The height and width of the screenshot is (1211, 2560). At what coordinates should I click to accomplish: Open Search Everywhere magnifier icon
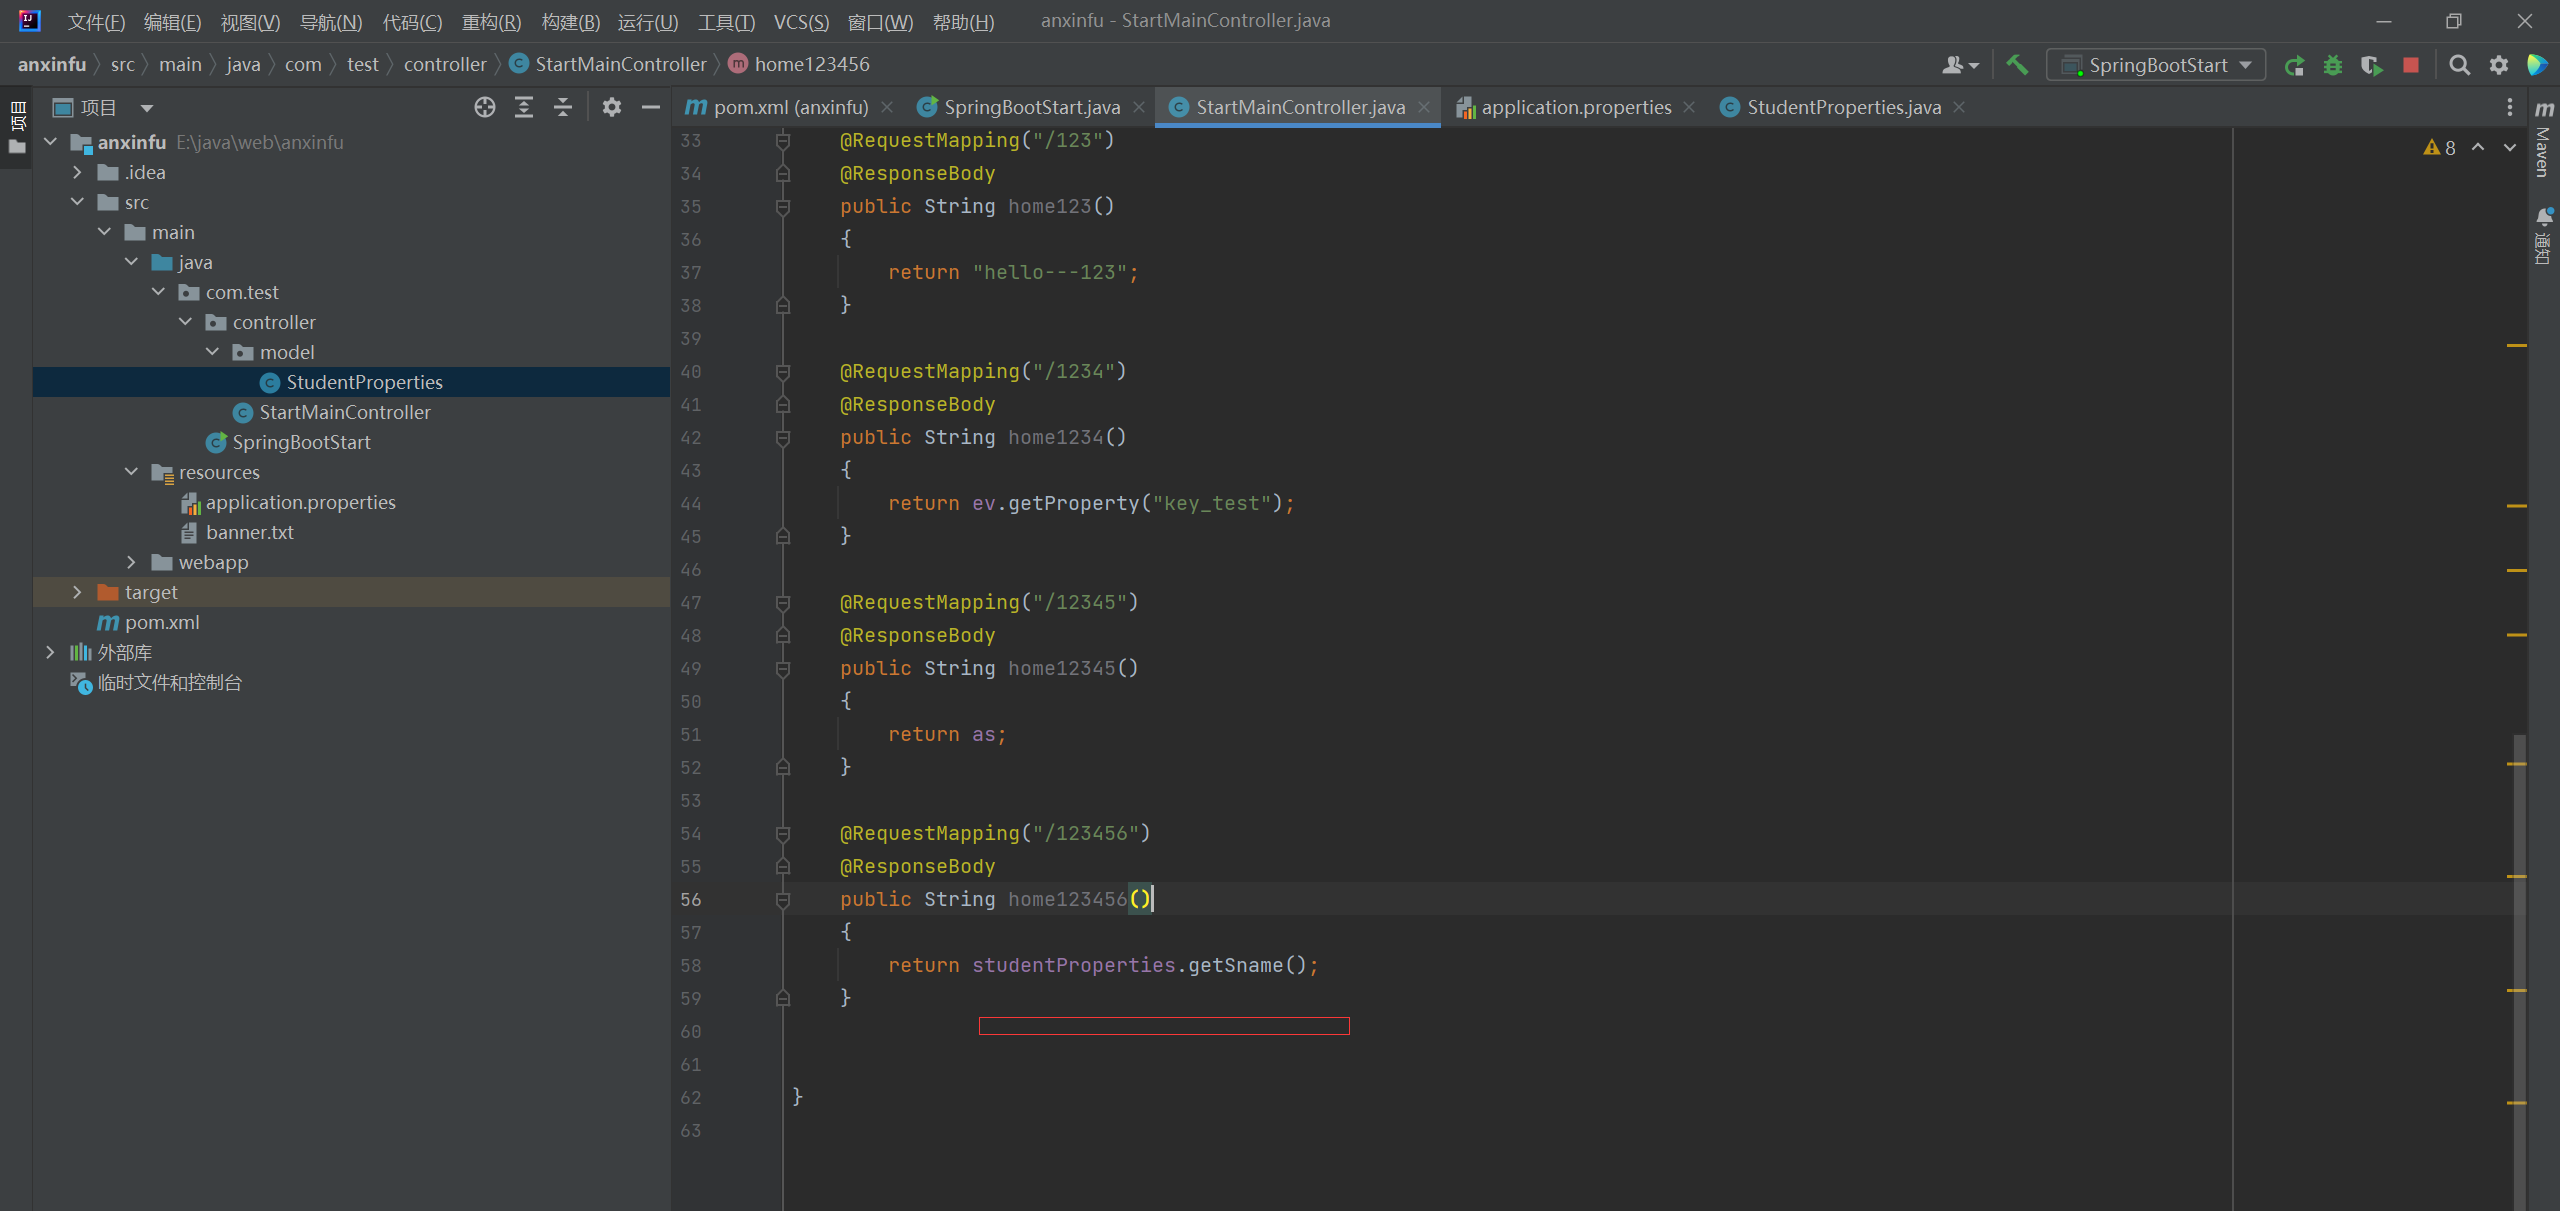[x=2459, y=66]
